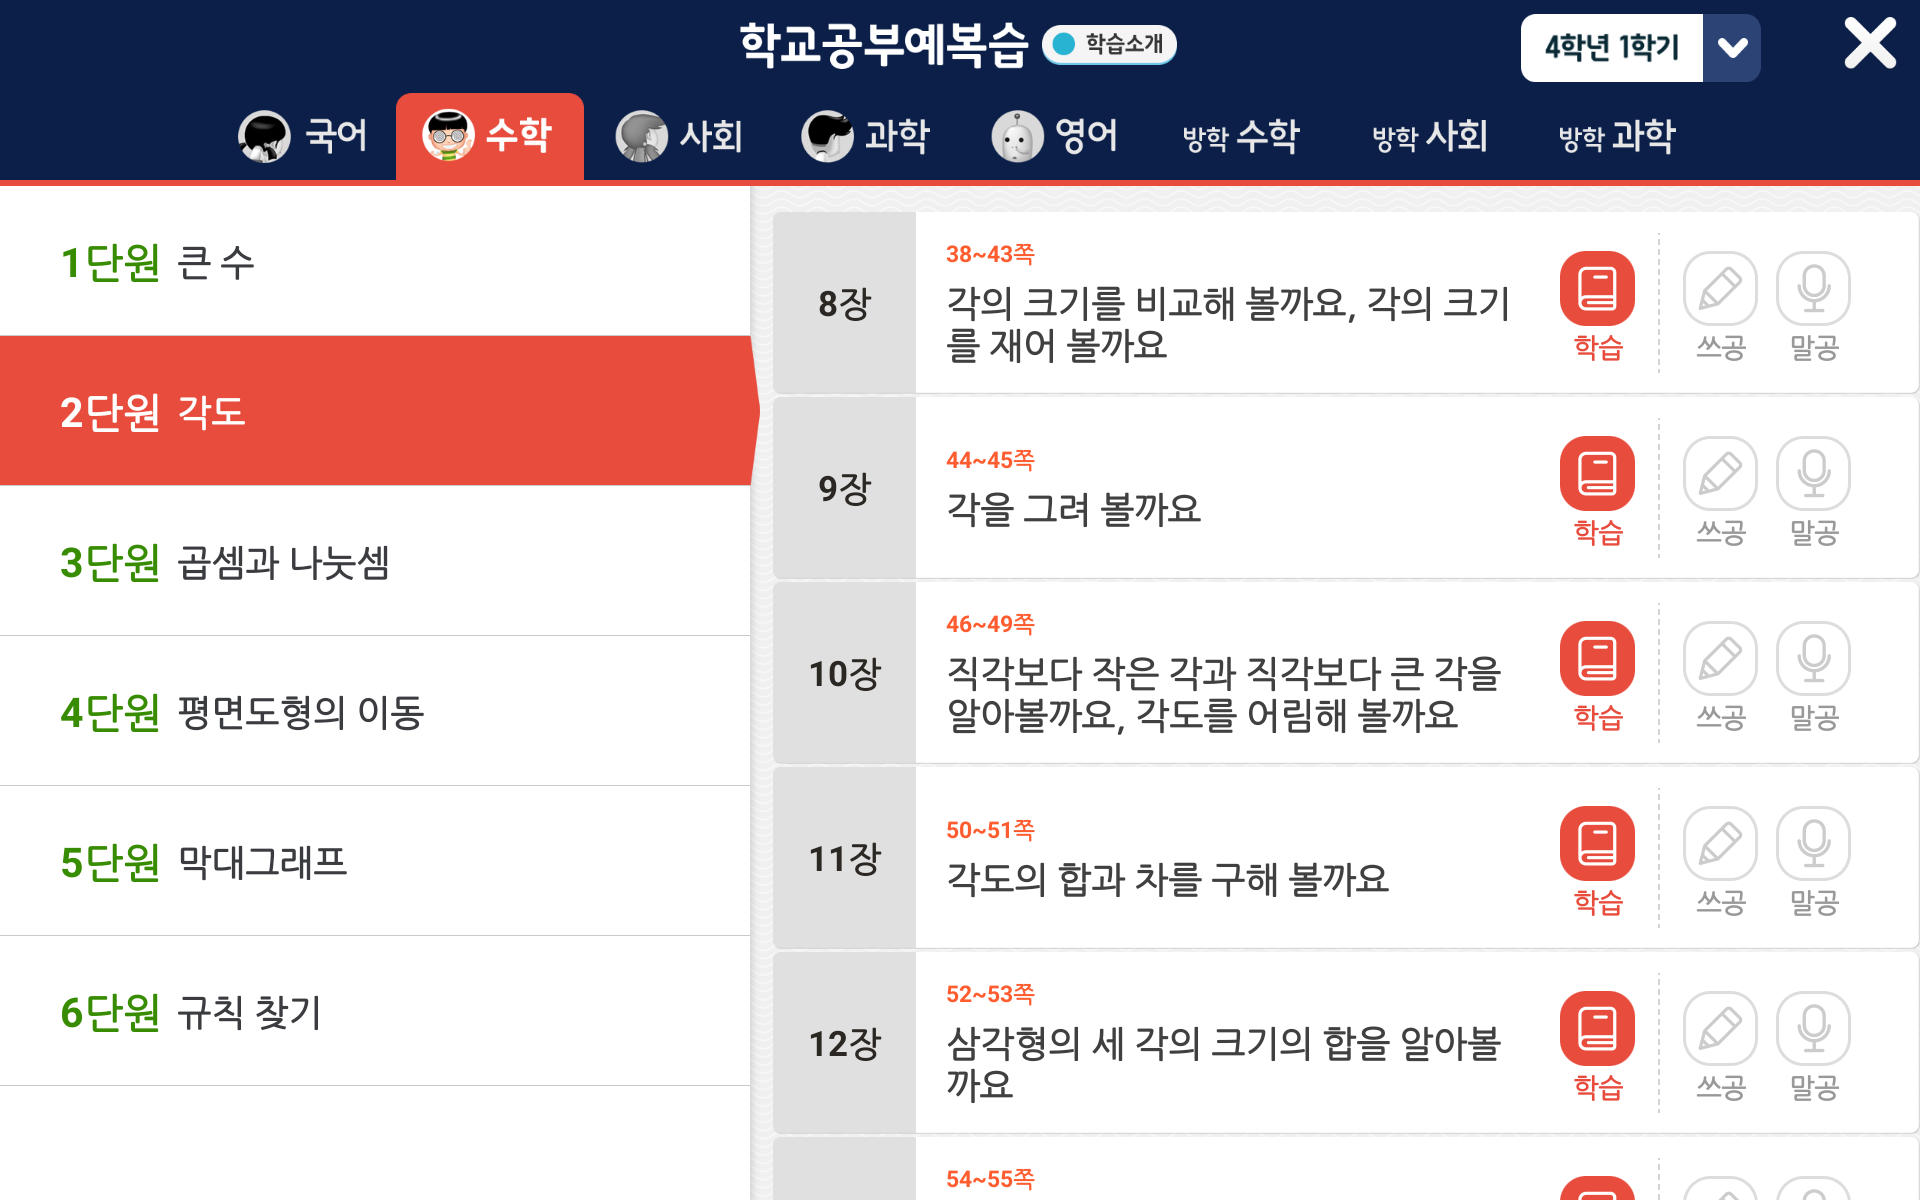
Task: Start 학습 for 9장 각을 그려 볼까요
Action: click(x=1597, y=474)
